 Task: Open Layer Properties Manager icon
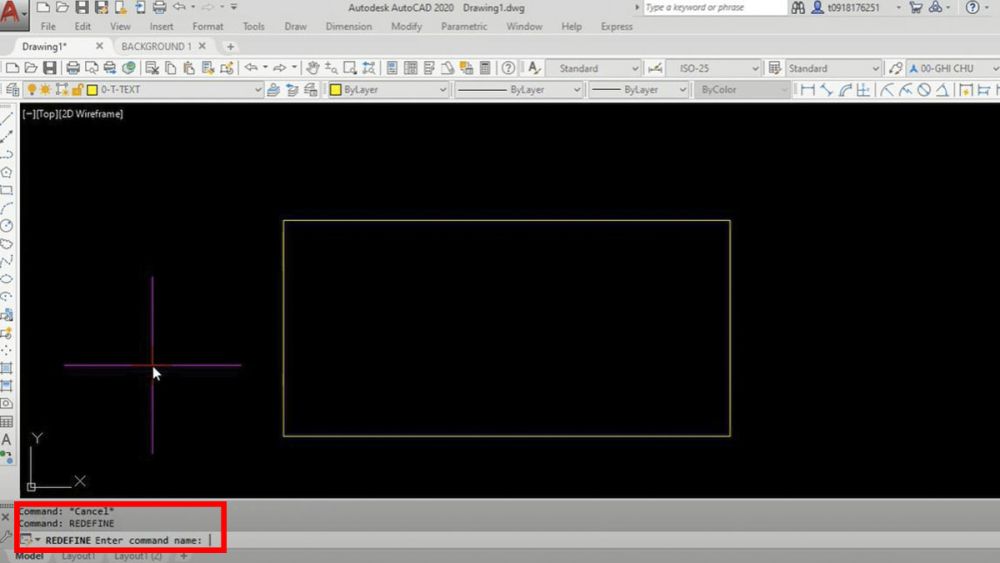[x=12, y=90]
